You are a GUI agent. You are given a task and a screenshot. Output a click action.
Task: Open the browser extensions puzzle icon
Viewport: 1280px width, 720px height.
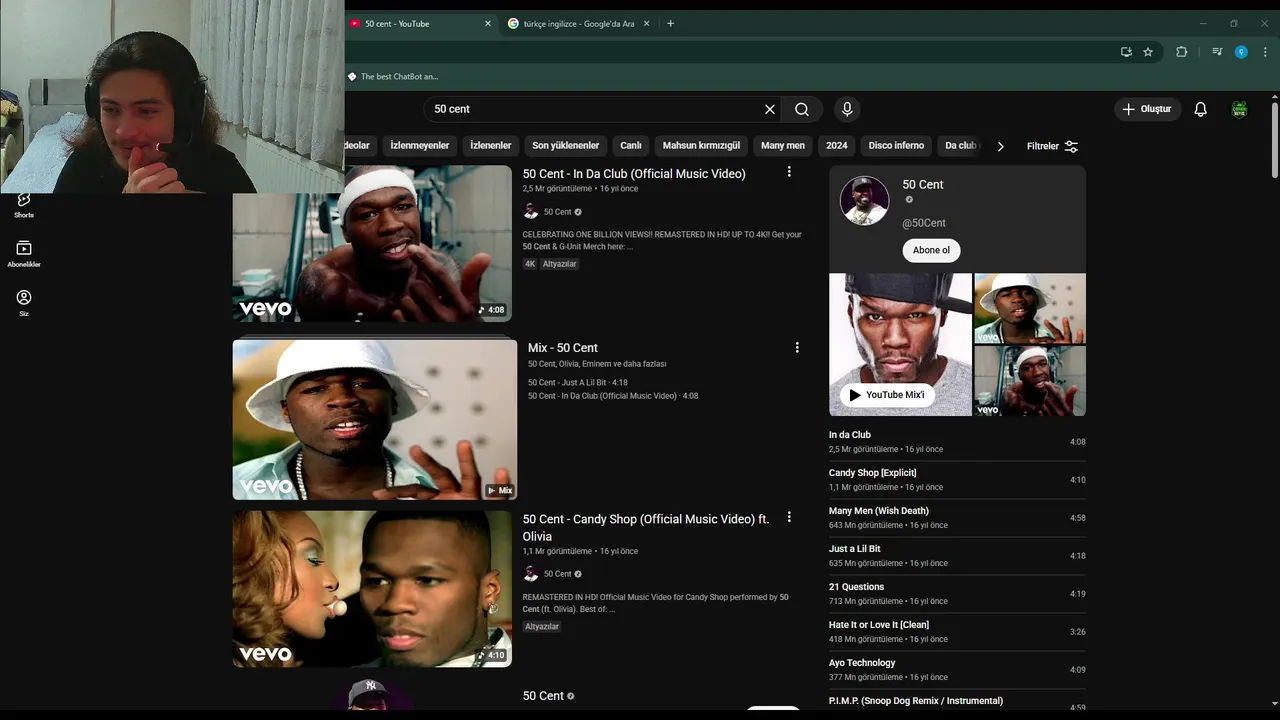[x=1181, y=52]
